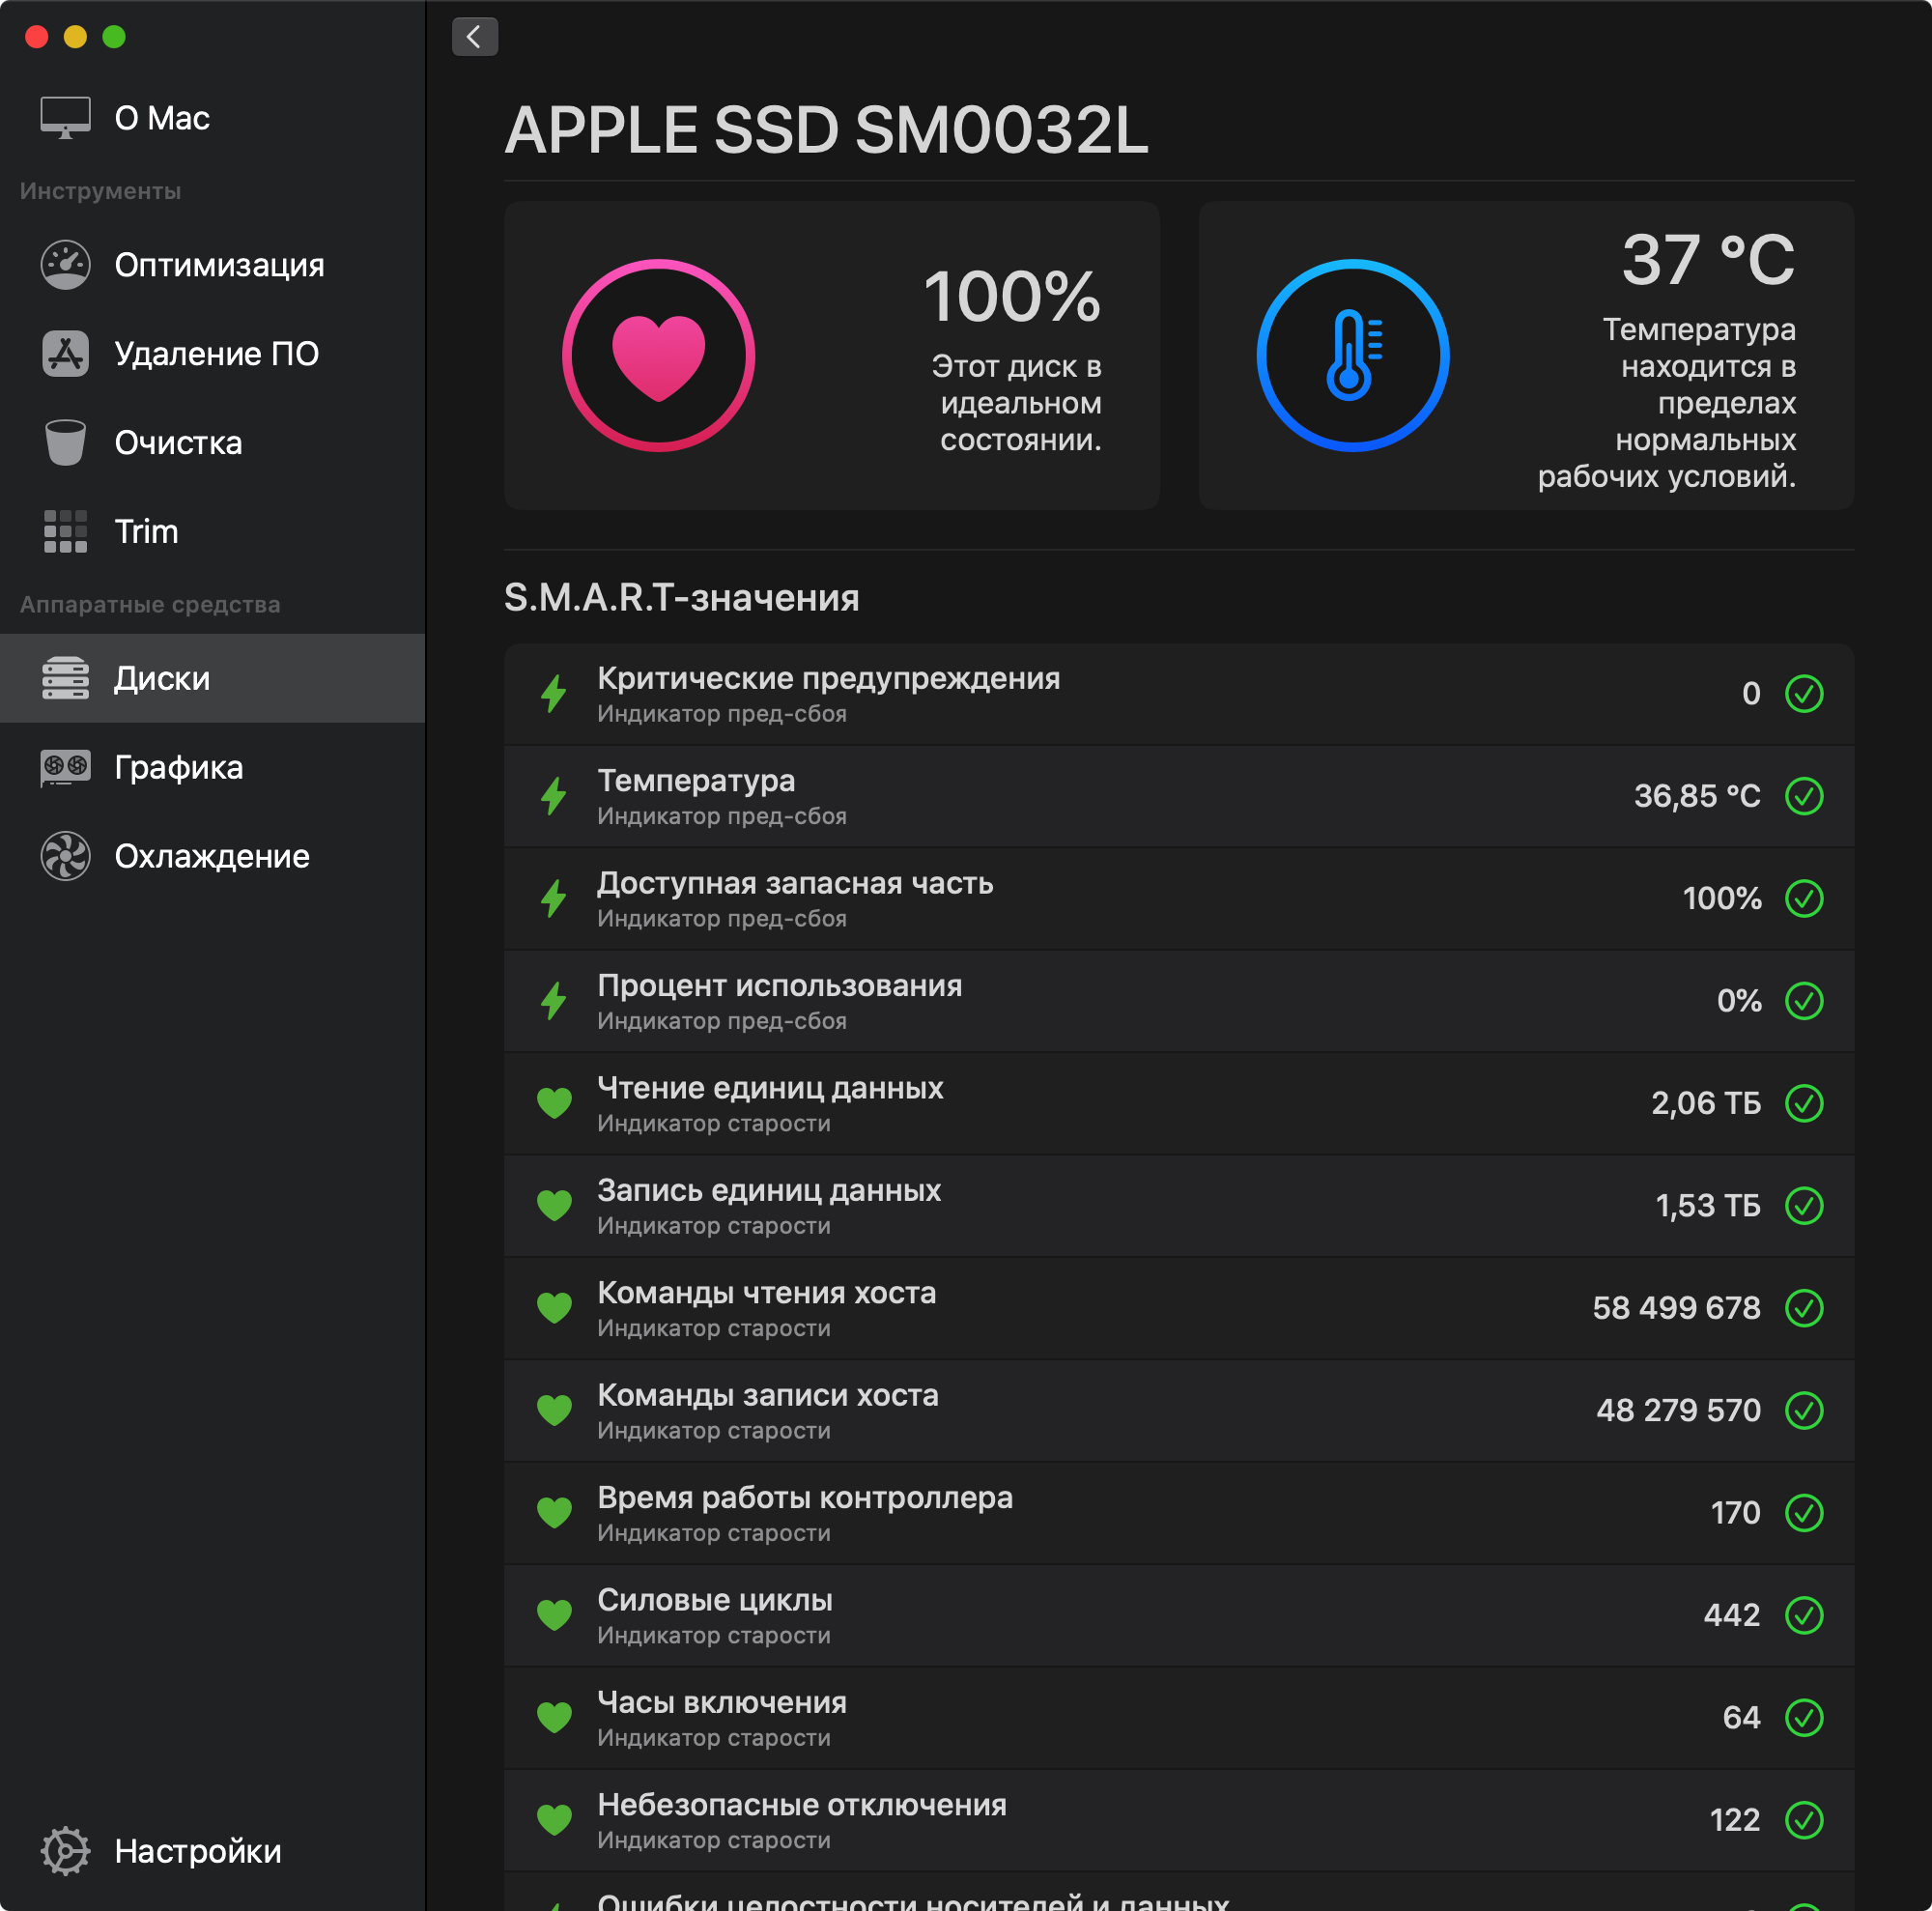Click the back arrow button
1932x1911 pixels.
tap(474, 37)
